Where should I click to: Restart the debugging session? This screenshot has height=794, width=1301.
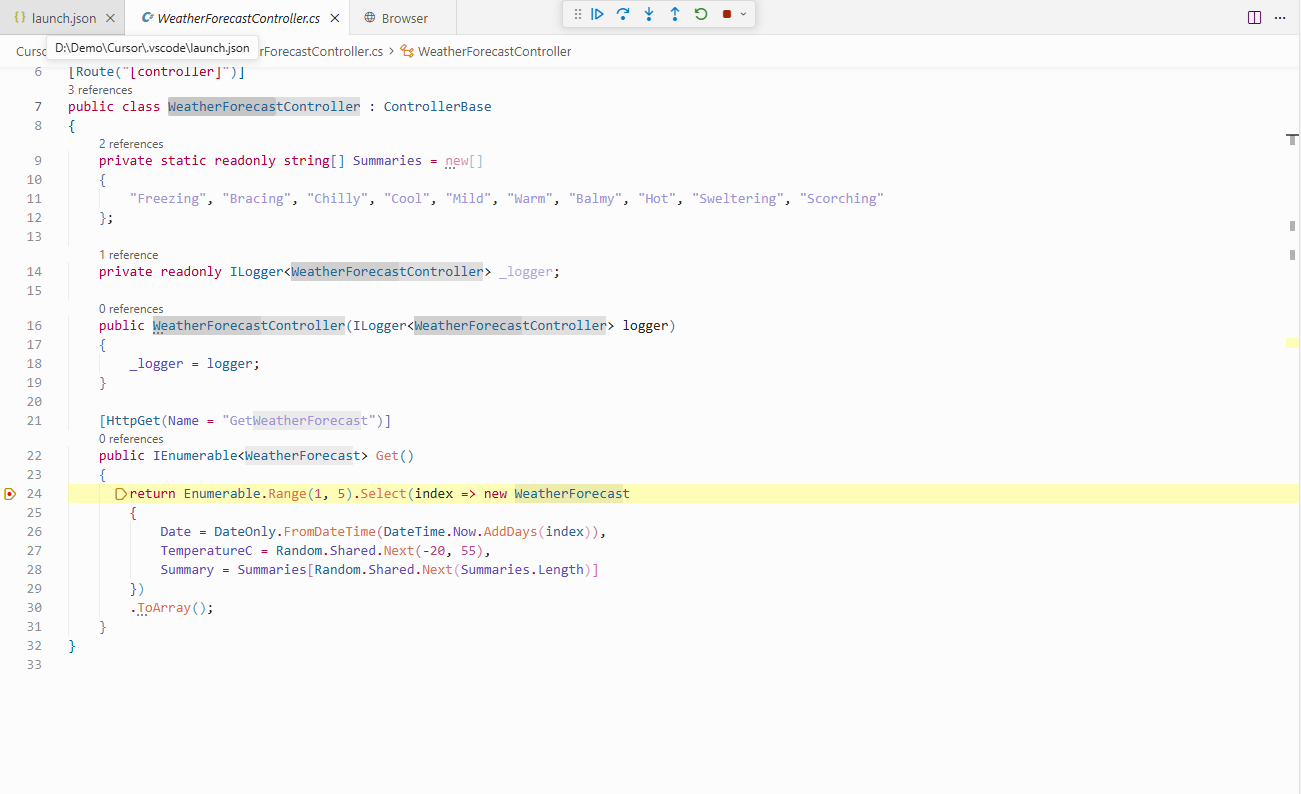click(x=701, y=14)
